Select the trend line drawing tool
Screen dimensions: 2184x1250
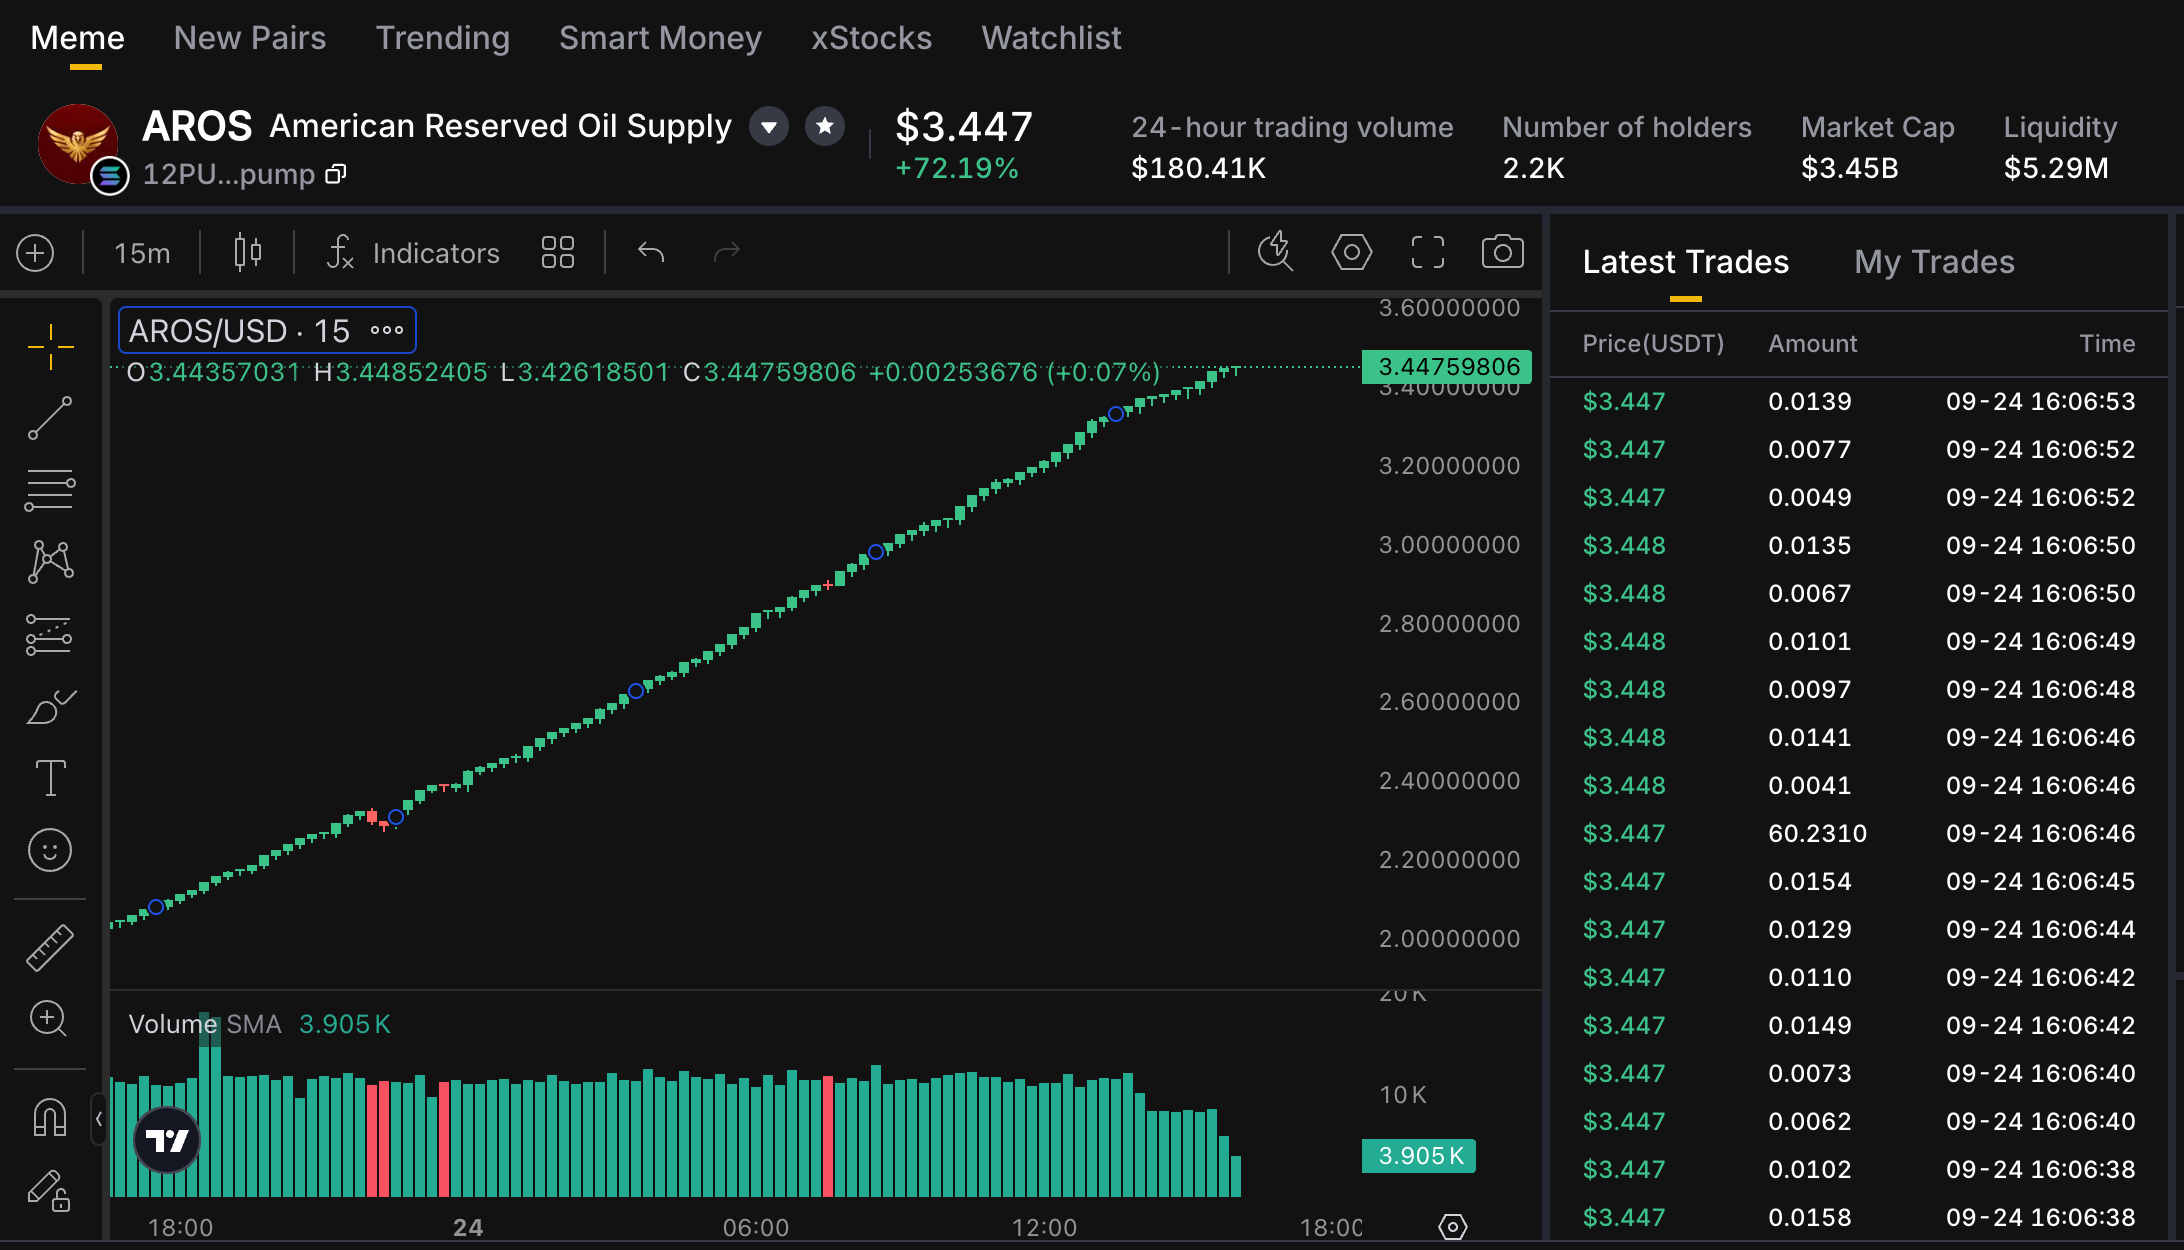point(50,418)
